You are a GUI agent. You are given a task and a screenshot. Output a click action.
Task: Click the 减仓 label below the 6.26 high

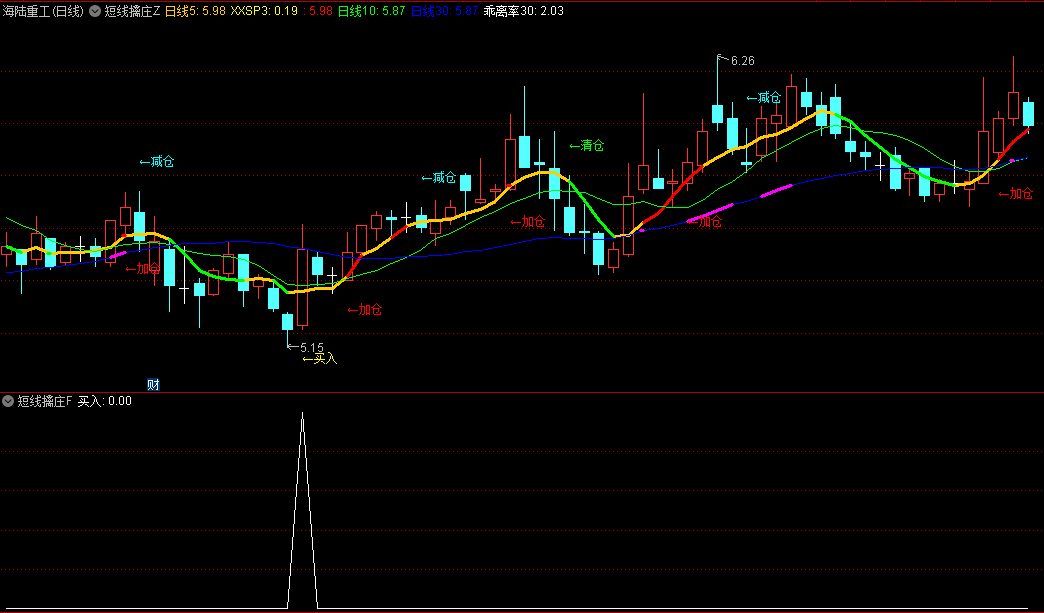click(x=763, y=98)
